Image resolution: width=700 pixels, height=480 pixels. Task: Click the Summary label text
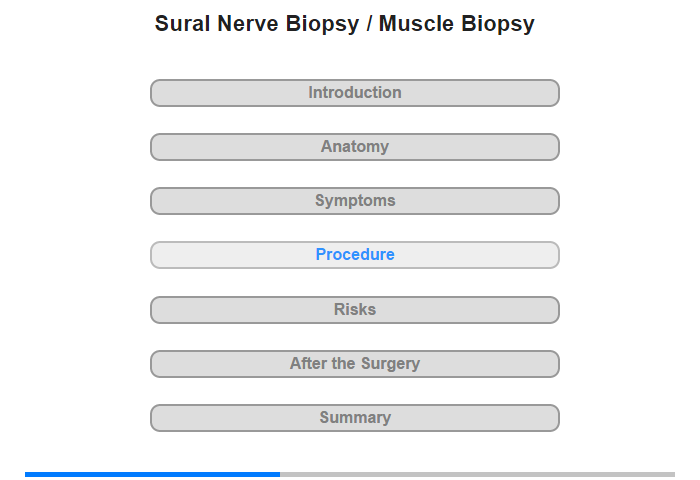click(354, 418)
